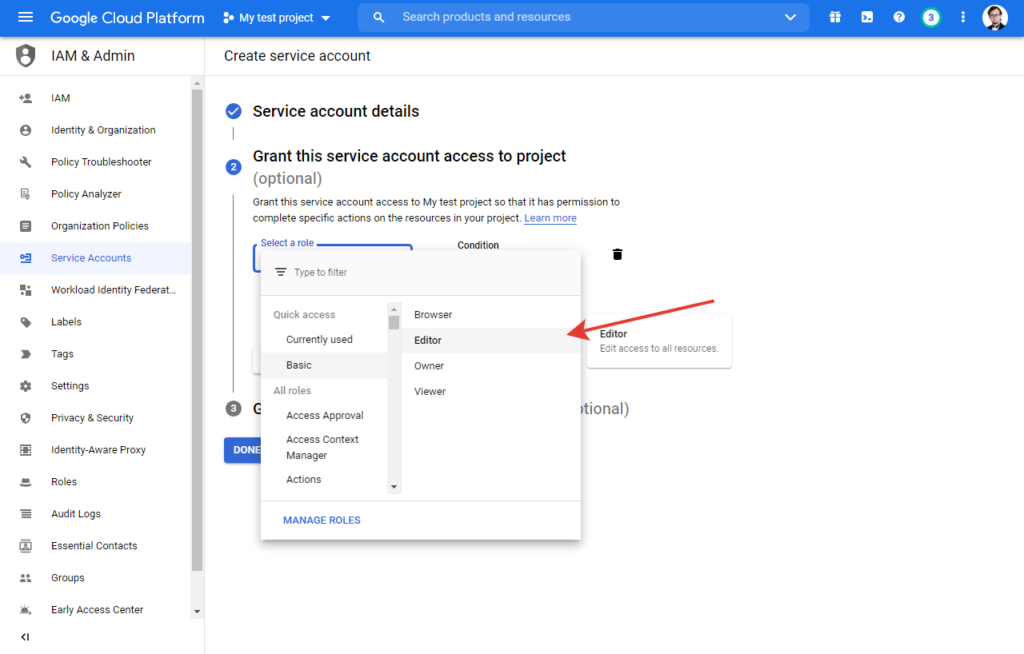Click the MANAGE ROLES link

coord(322,520)
